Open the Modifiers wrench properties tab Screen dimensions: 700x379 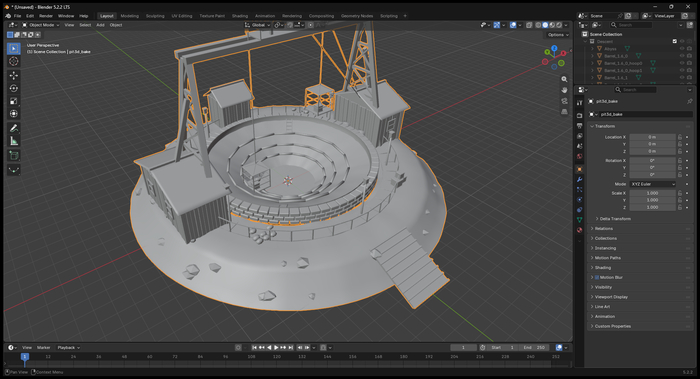(579, 179)
